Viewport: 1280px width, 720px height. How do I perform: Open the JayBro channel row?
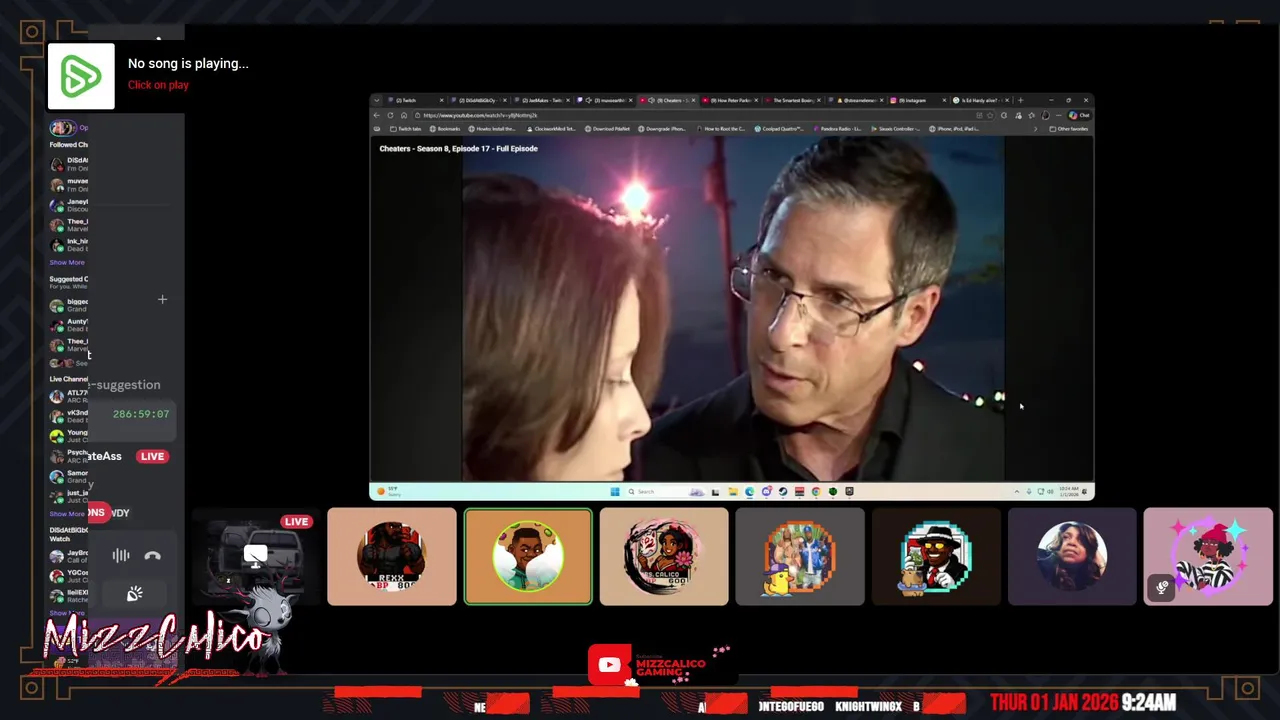click(69, 556)
